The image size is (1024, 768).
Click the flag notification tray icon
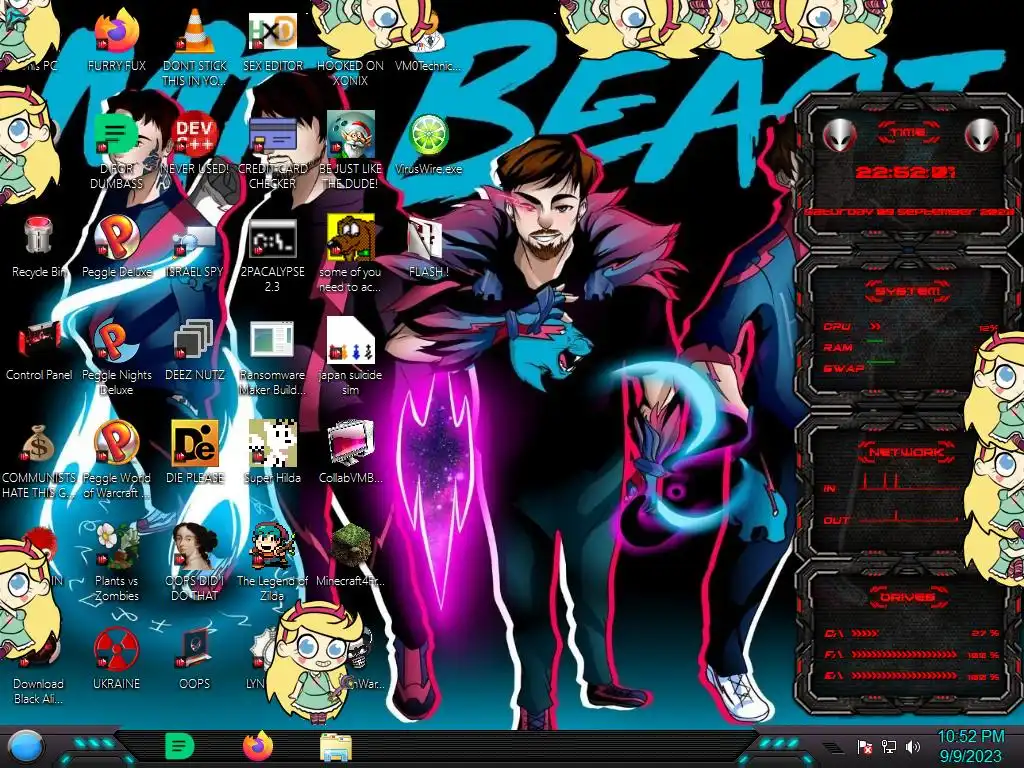tap(865, 746)
